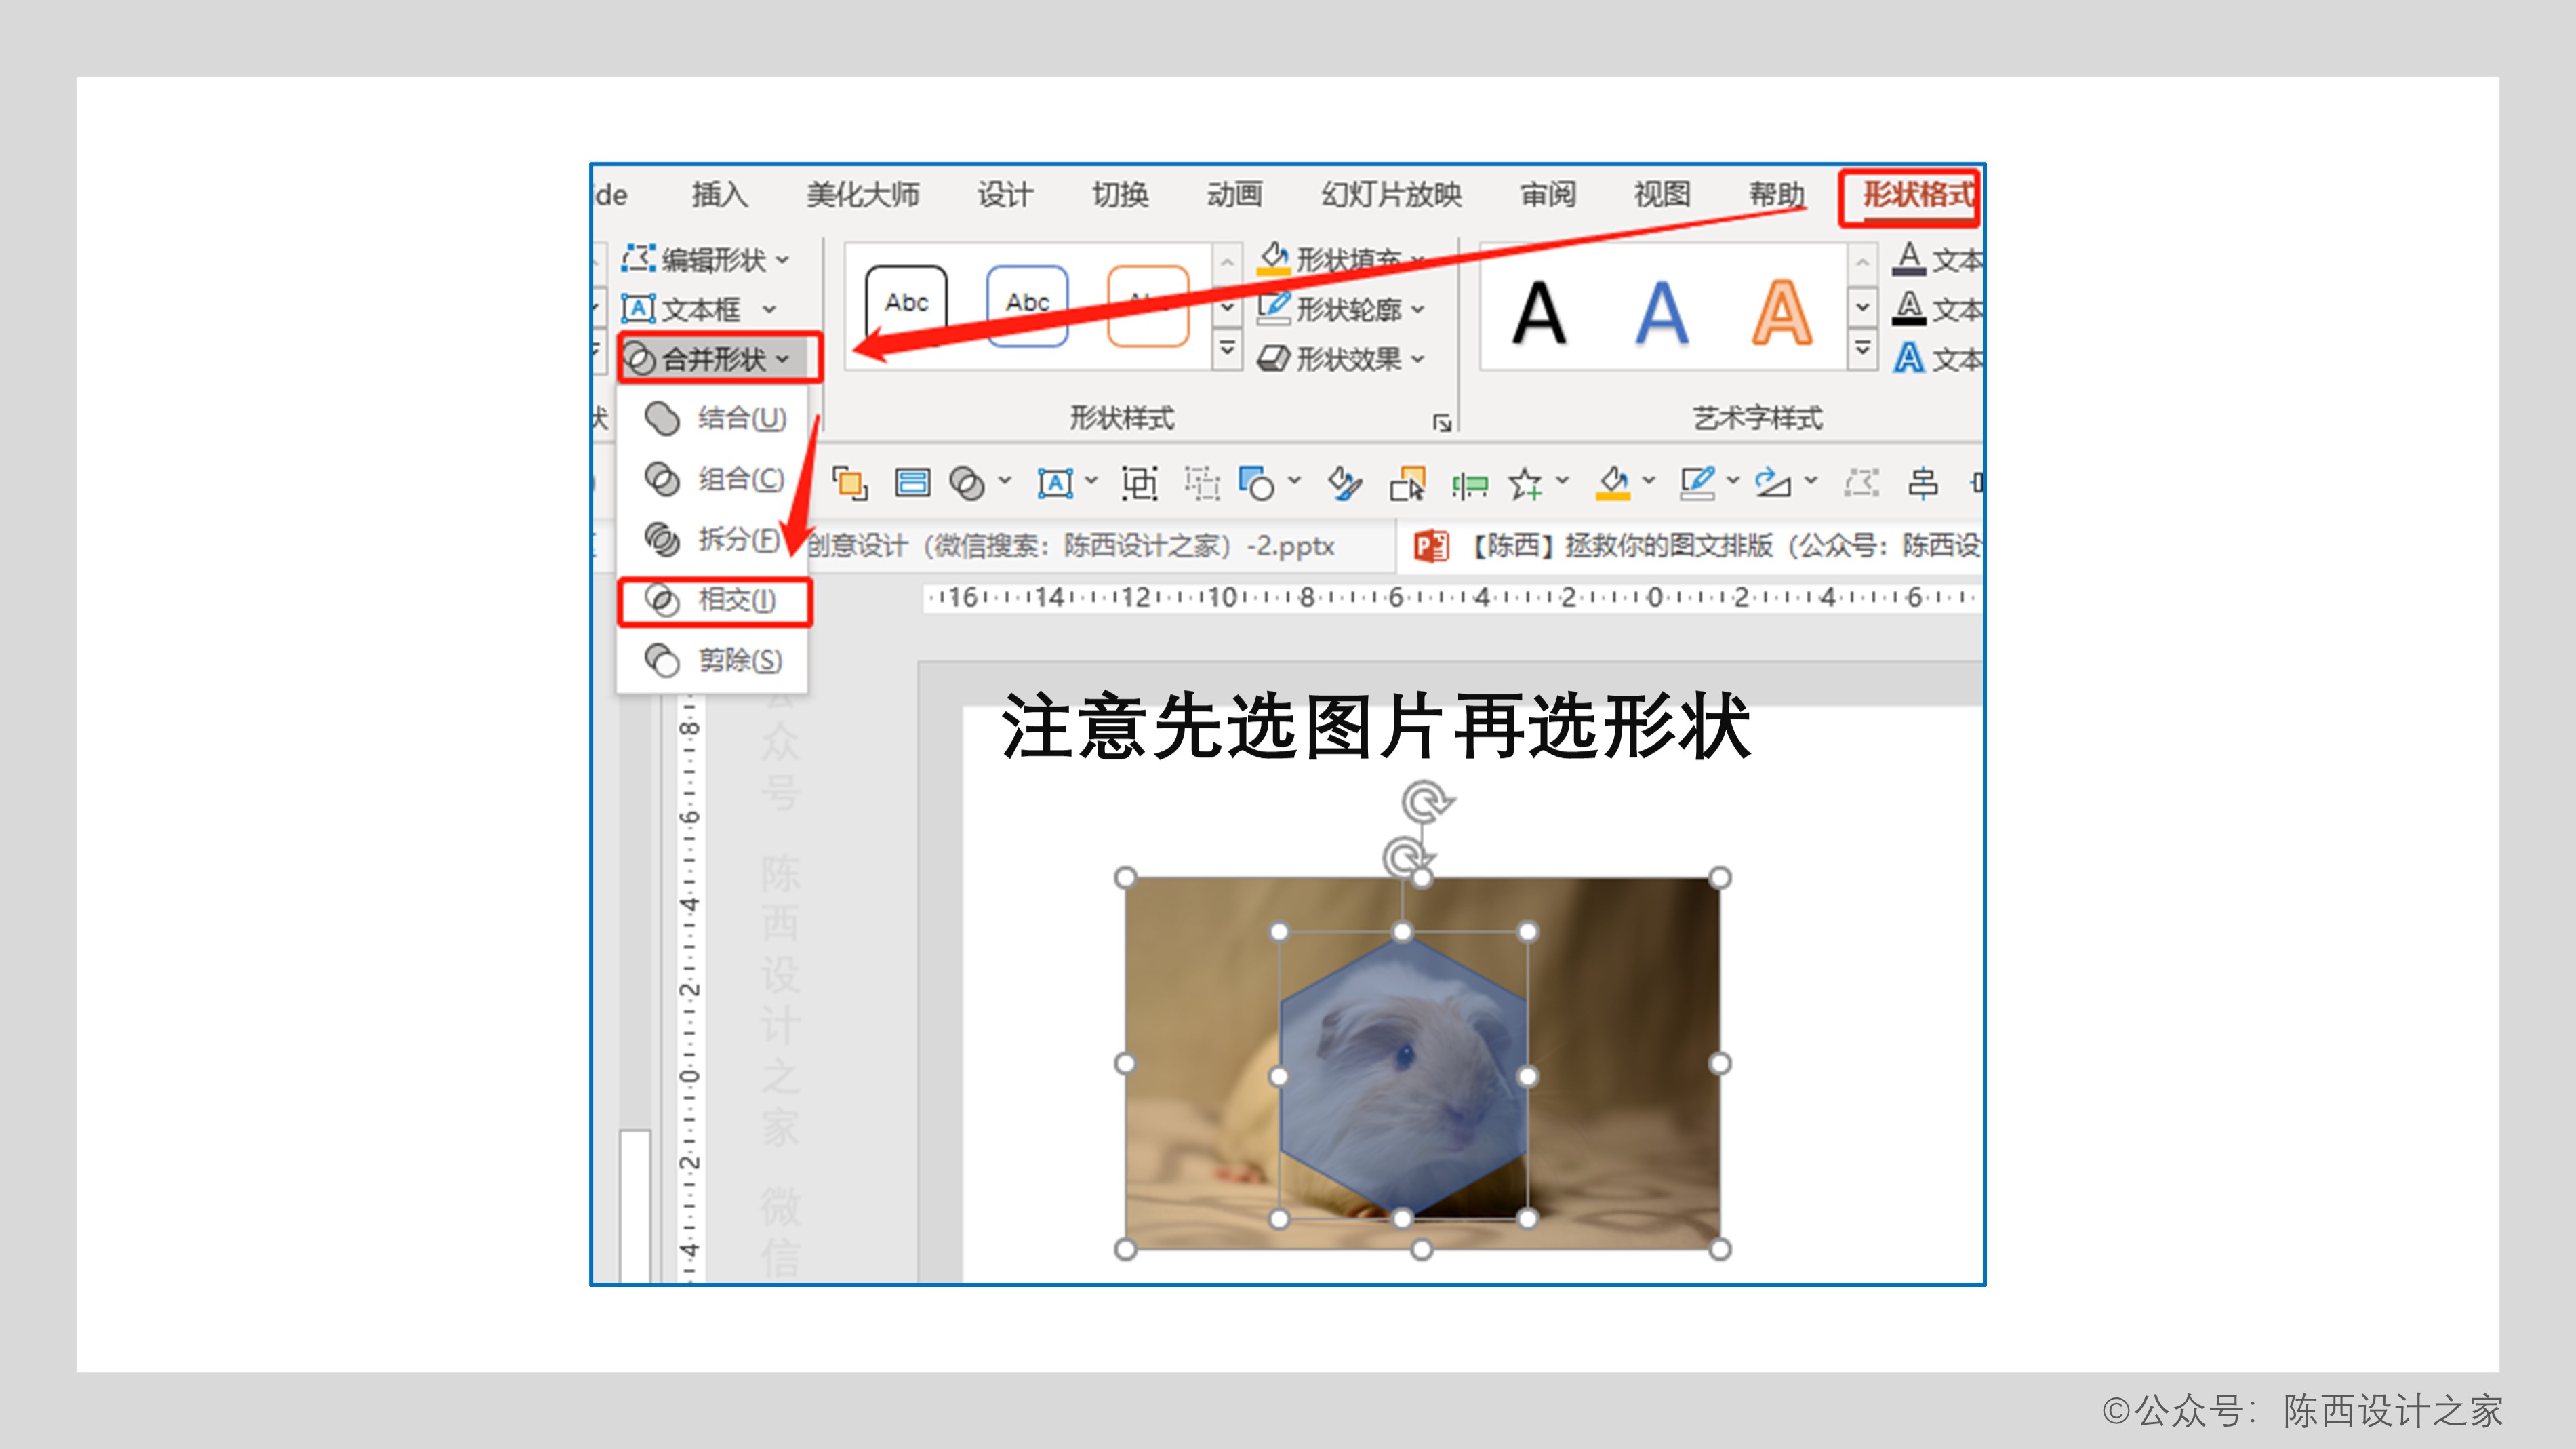2576x1449 pixels.
Task: Click the align center quick-access icon
Action: pyautogui.click(x=1922, y=483)
